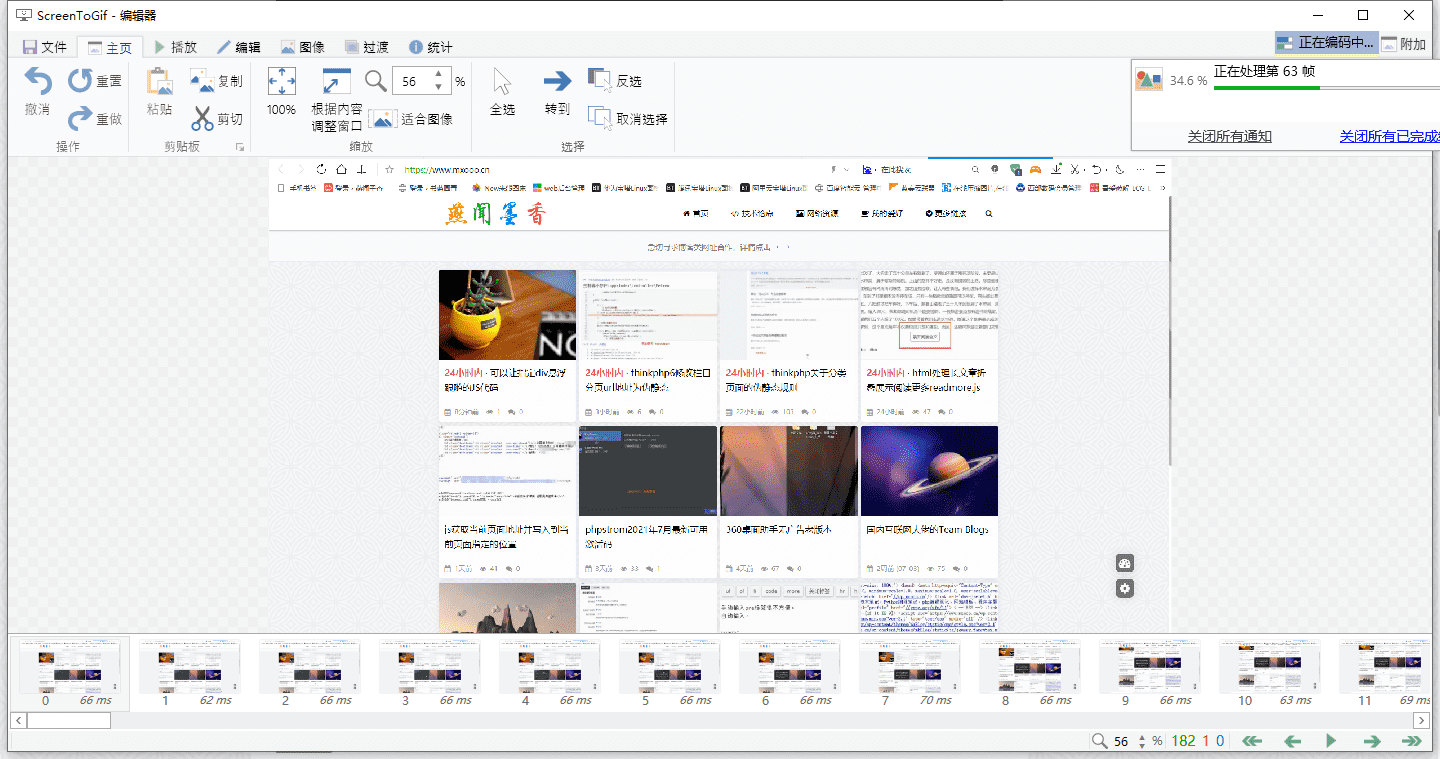Click the Copy (复制) icon

click(x=202, y=81)
